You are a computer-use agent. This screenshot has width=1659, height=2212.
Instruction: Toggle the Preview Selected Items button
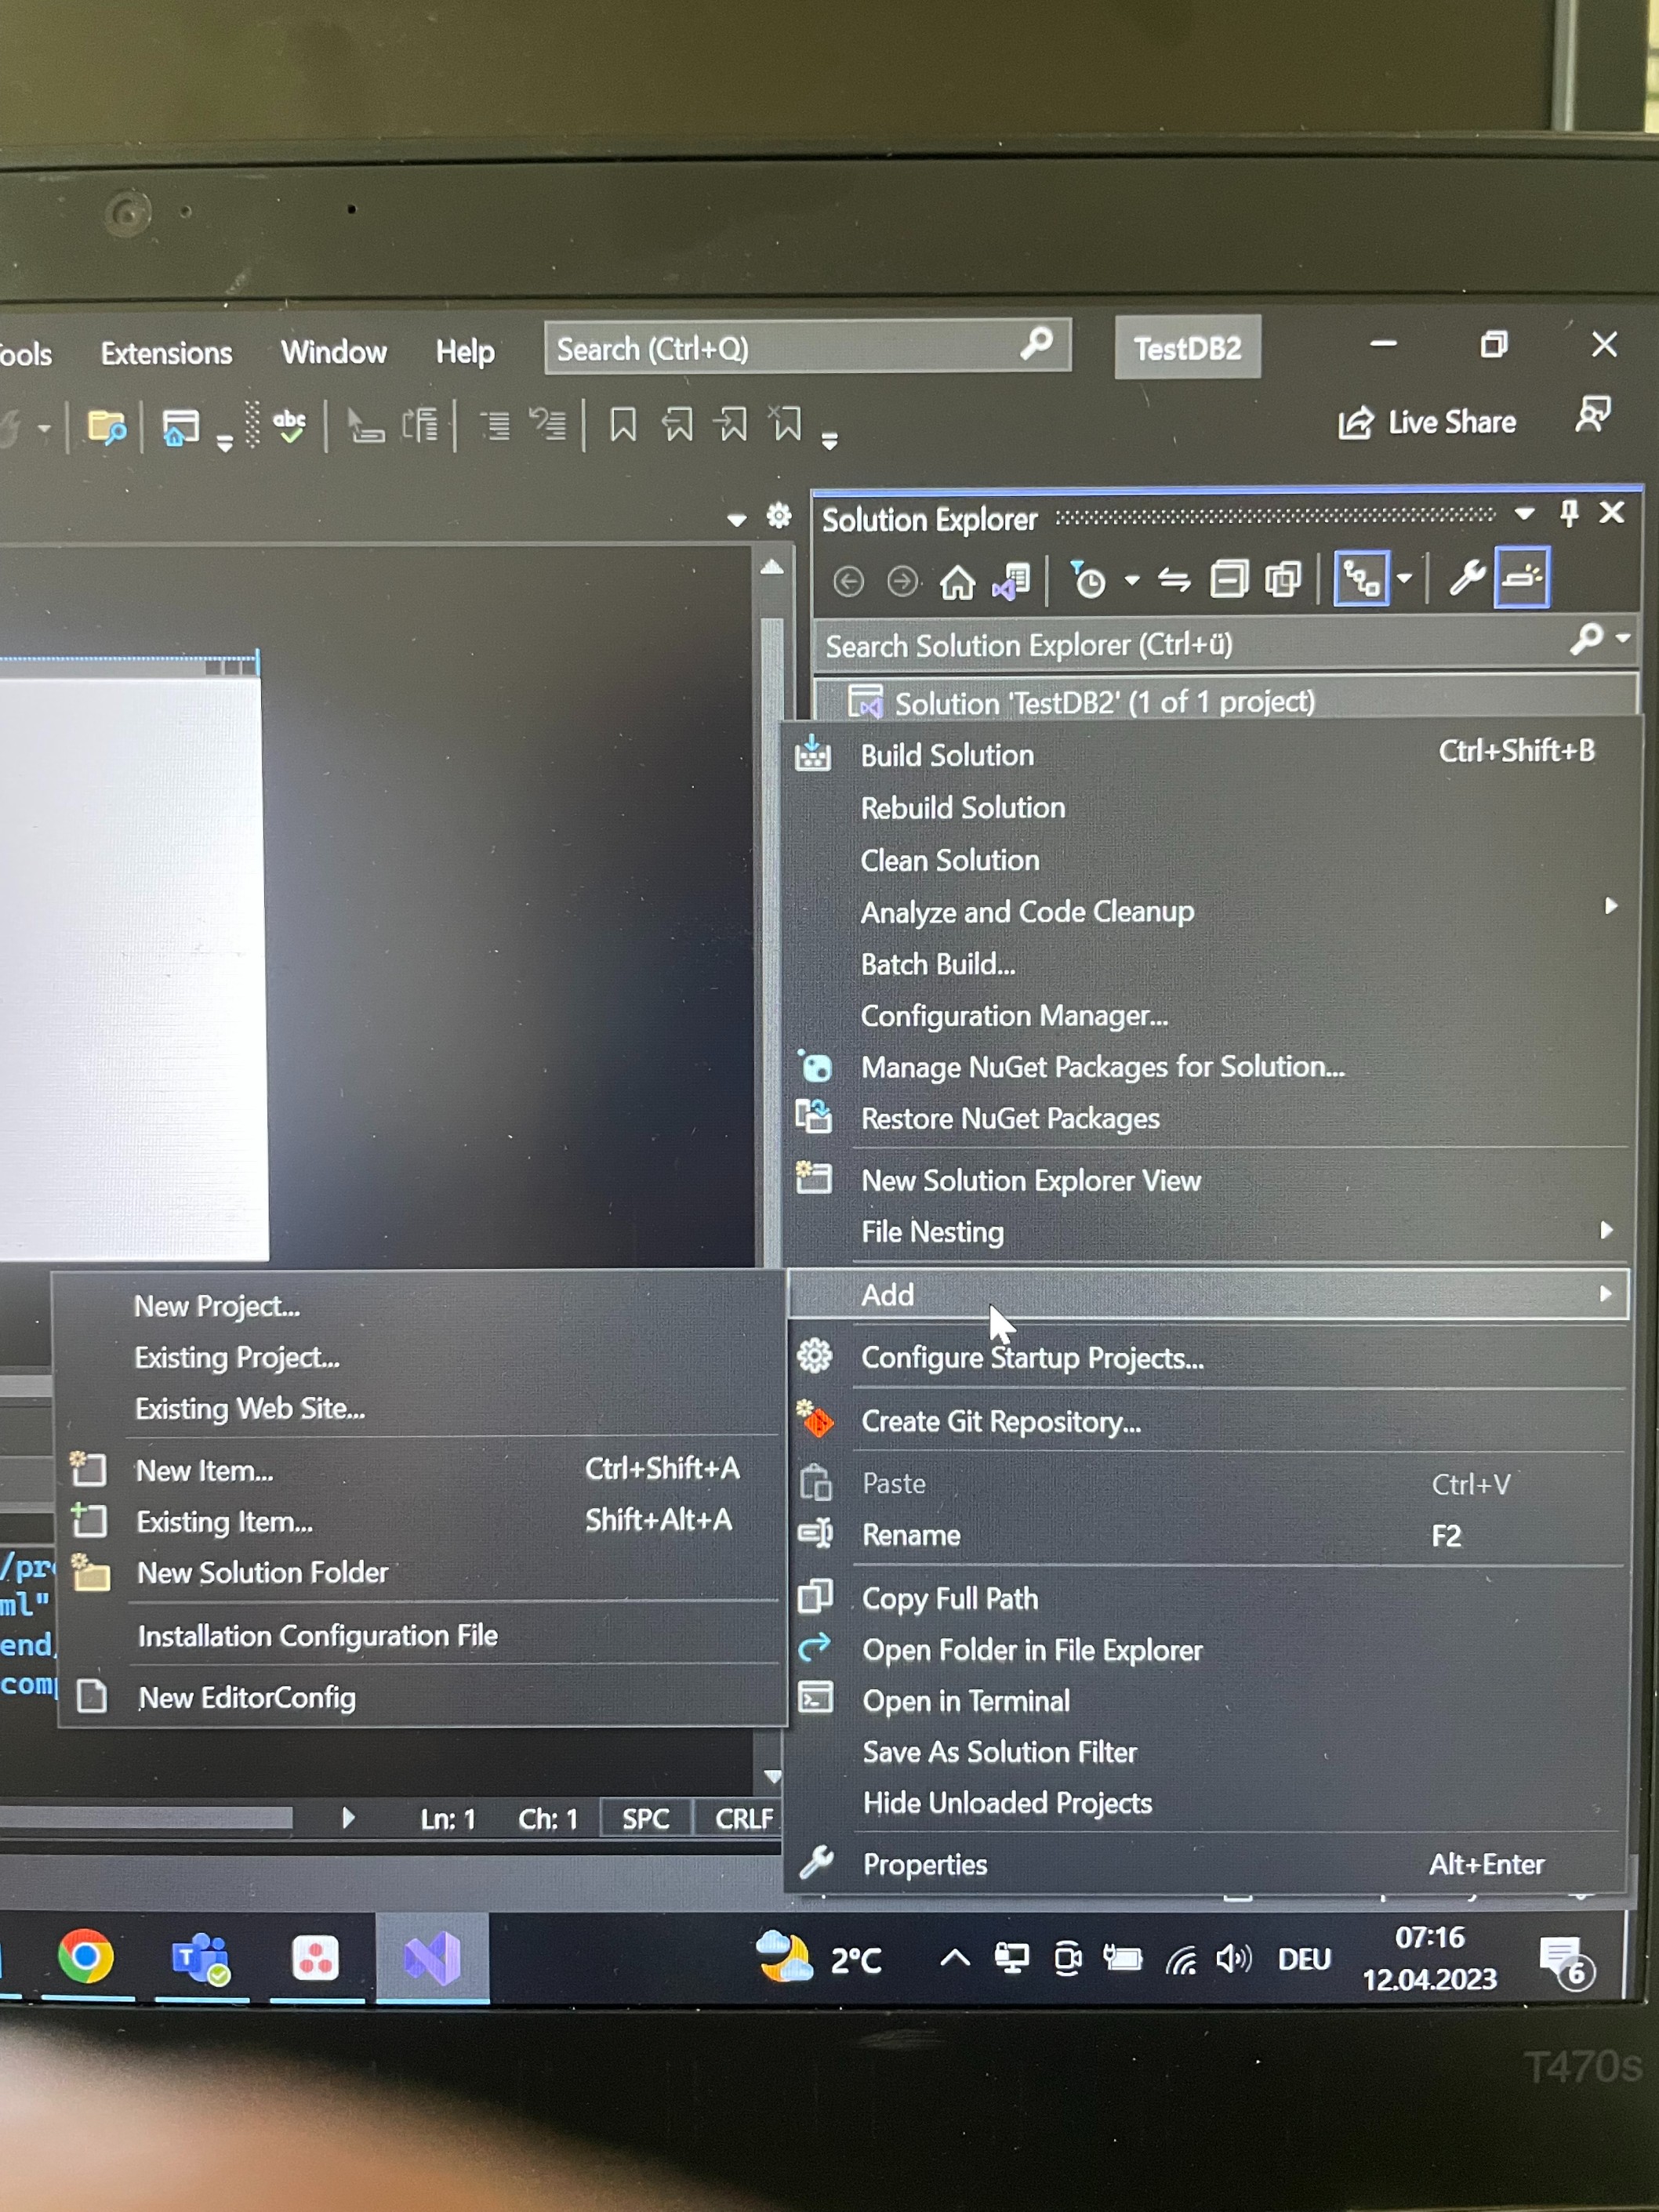coord(1521,577)
